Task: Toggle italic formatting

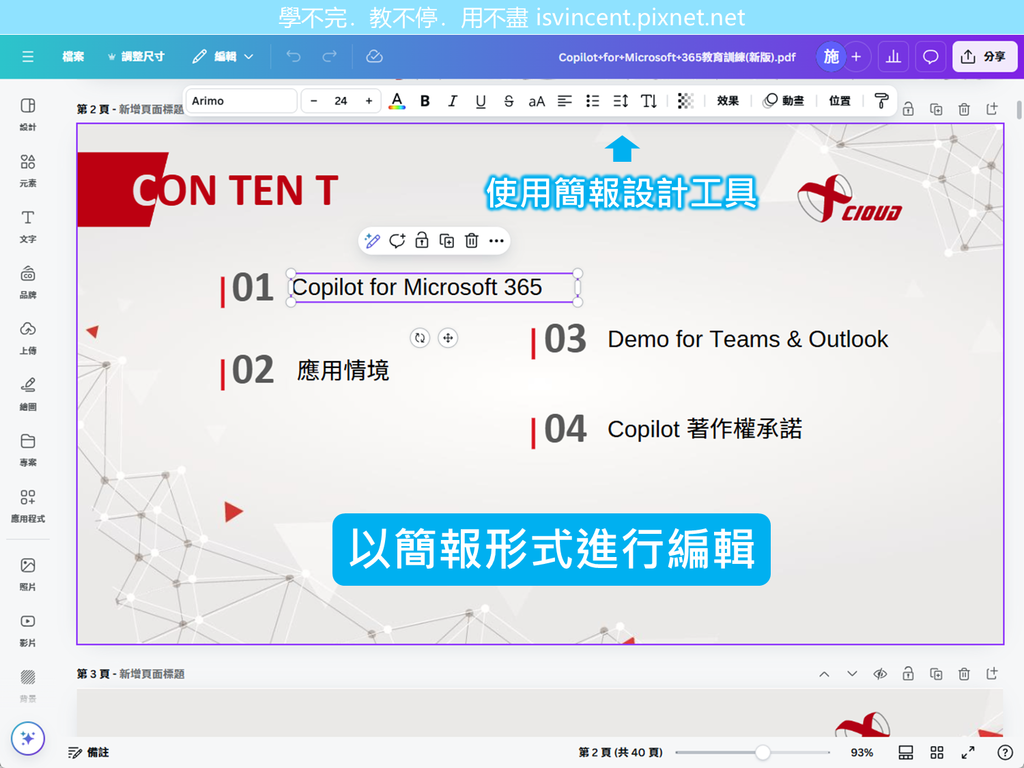Action: (x=453, y=101)
